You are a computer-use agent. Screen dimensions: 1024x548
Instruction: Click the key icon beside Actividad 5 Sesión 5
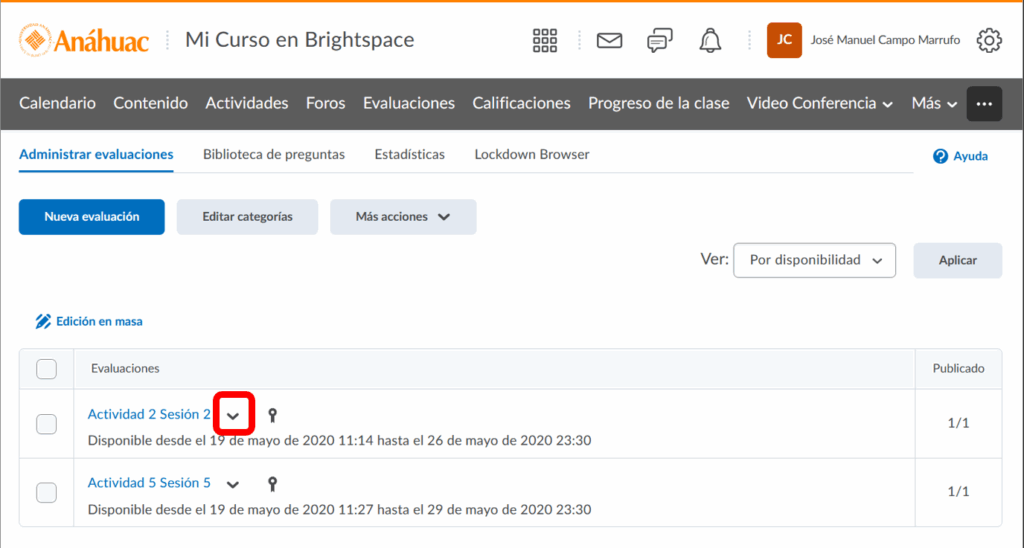point(272,484)
